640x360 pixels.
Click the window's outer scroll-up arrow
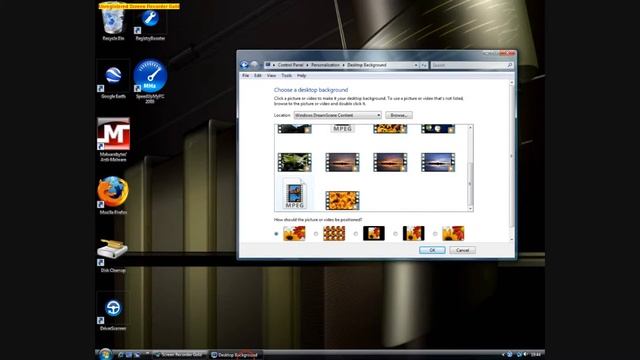[512, 83]
